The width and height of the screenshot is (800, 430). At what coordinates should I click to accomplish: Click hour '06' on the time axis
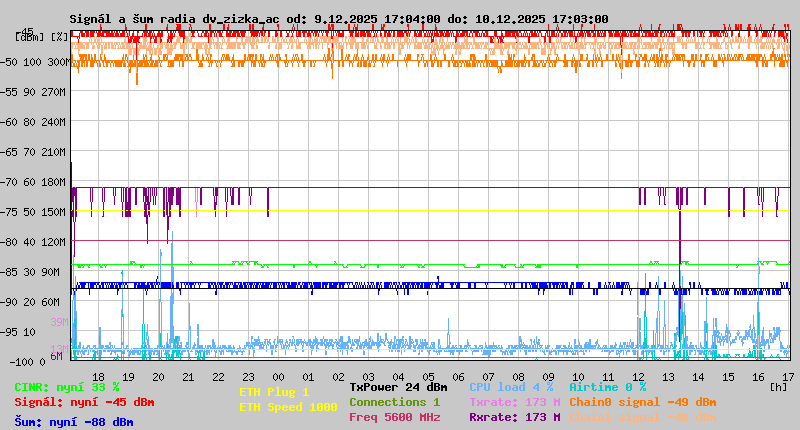point(459,377)
